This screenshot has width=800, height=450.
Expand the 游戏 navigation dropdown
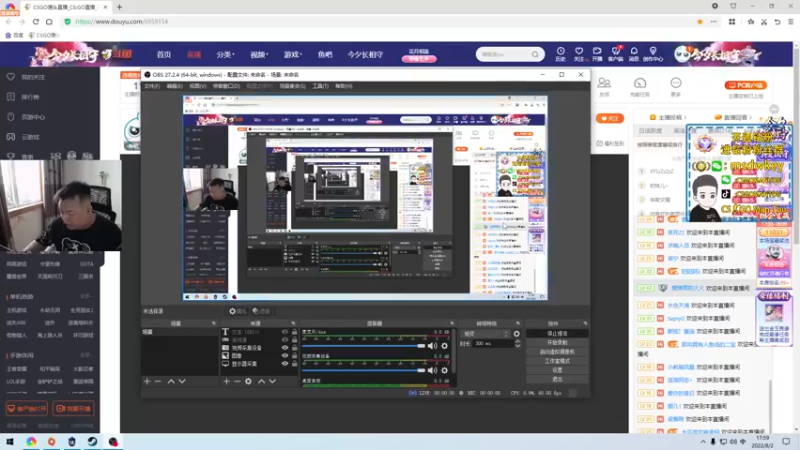293,54
